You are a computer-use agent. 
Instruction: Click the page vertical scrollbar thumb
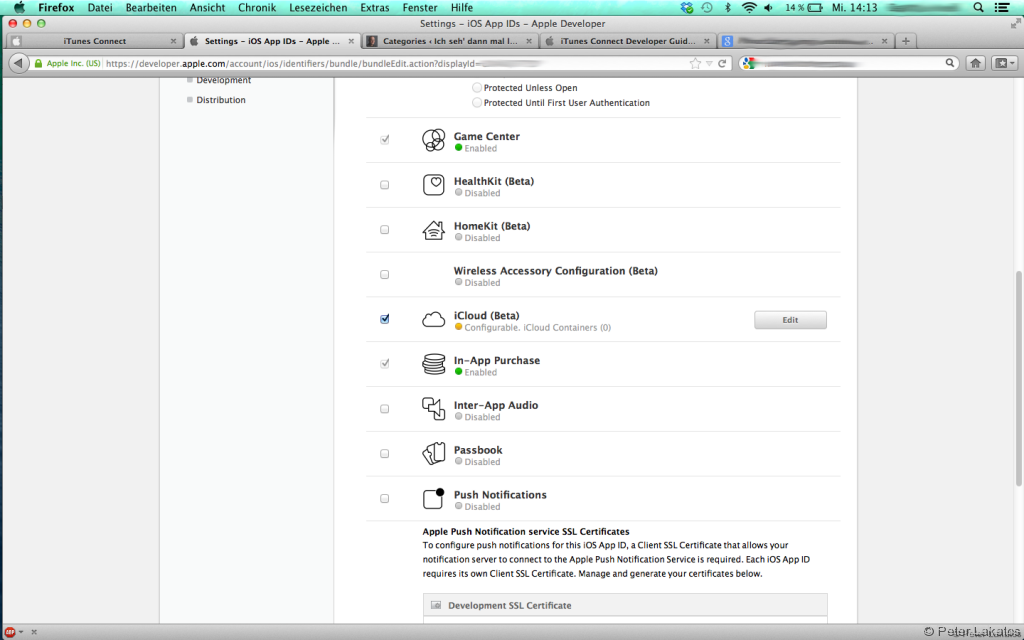coord(1019,379)
